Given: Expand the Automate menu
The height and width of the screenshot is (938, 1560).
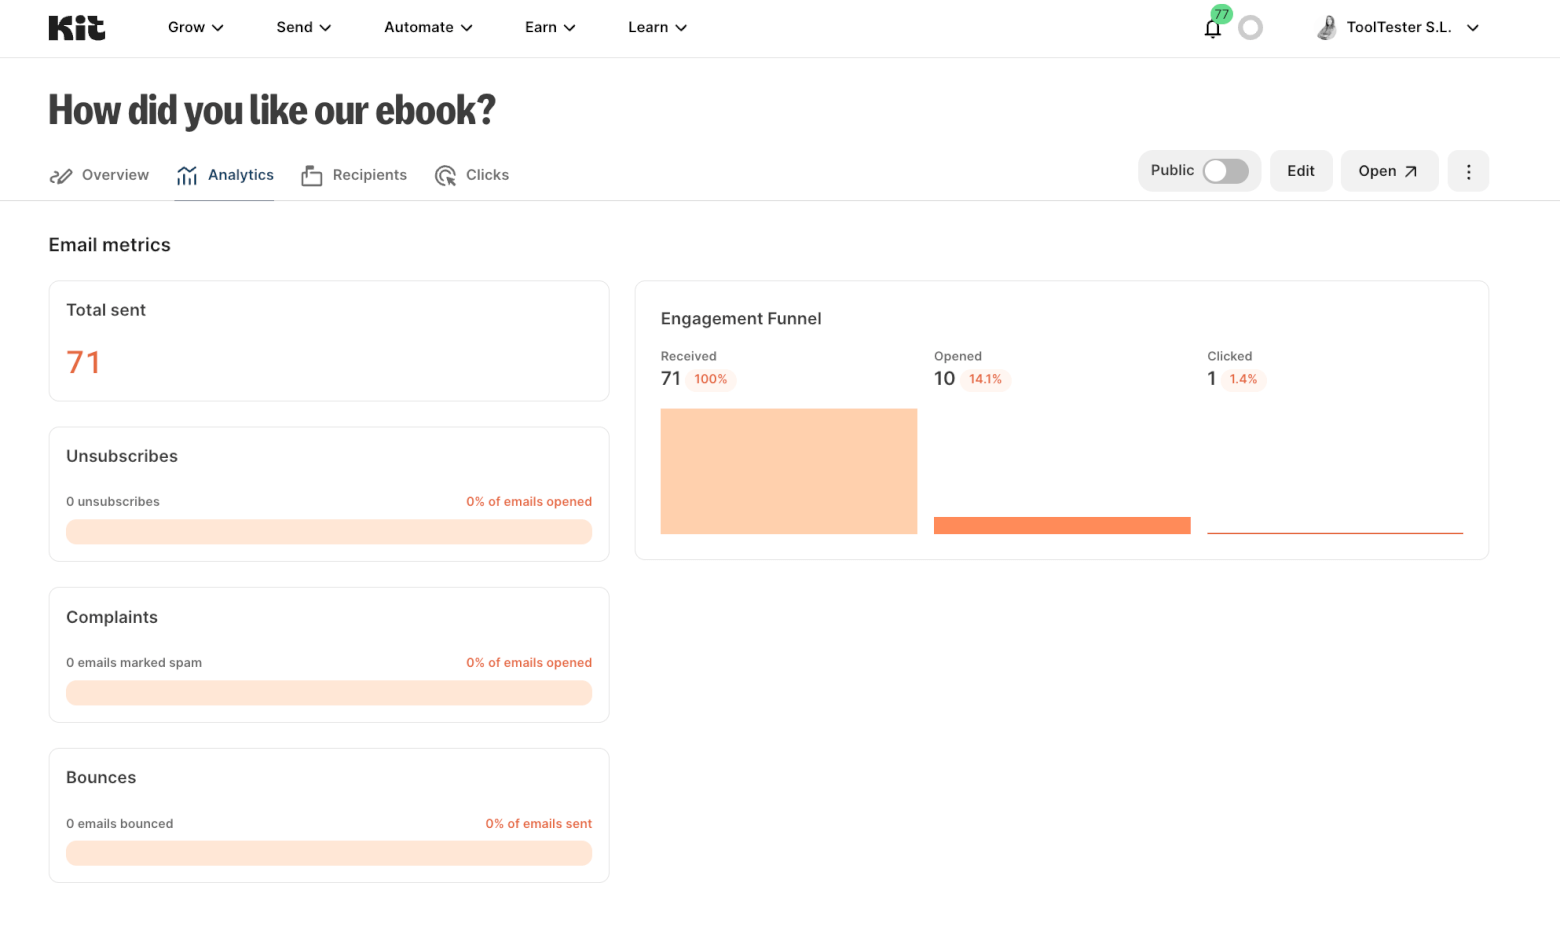Looking at the screenshot, I should tap(428, 28).
